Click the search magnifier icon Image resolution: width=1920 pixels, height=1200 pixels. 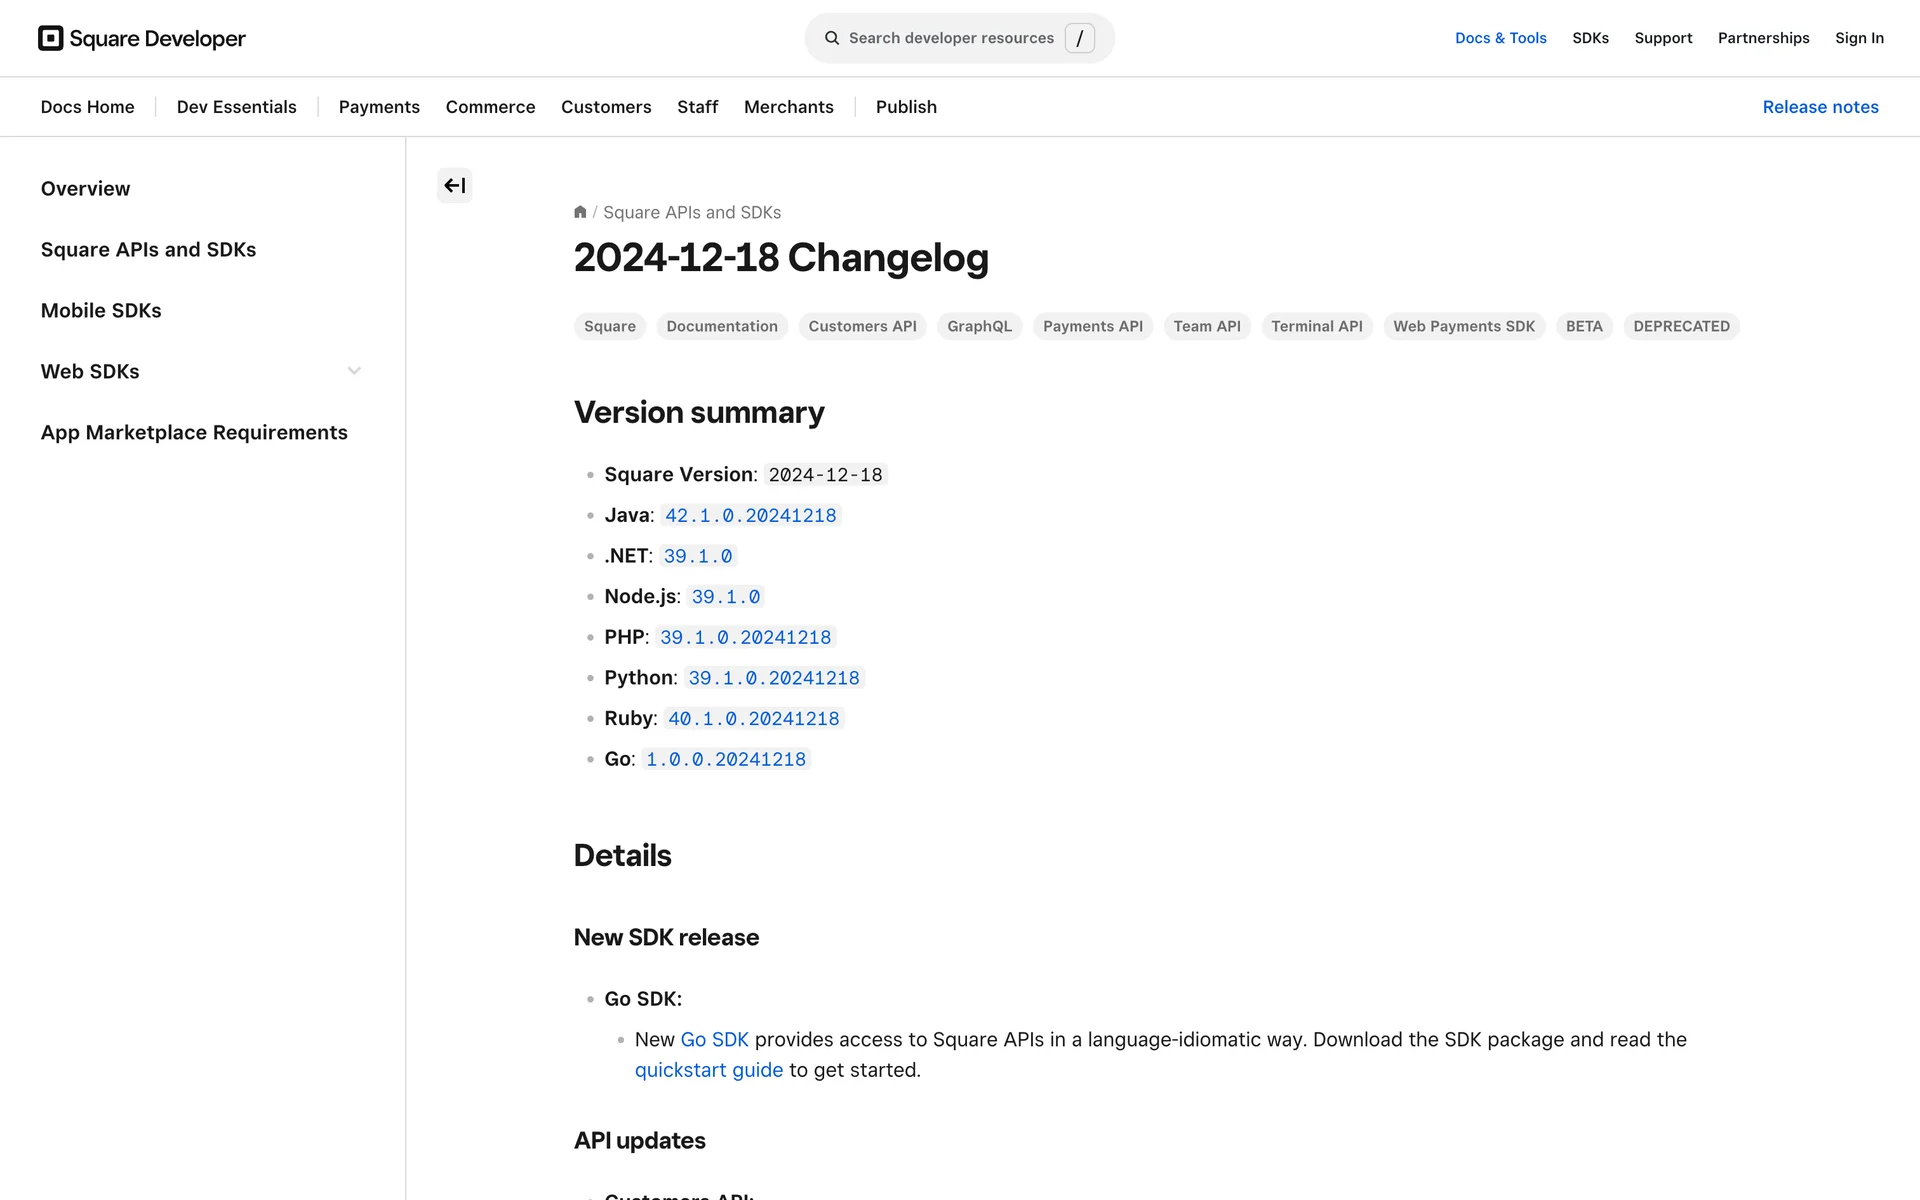point(831,38)
